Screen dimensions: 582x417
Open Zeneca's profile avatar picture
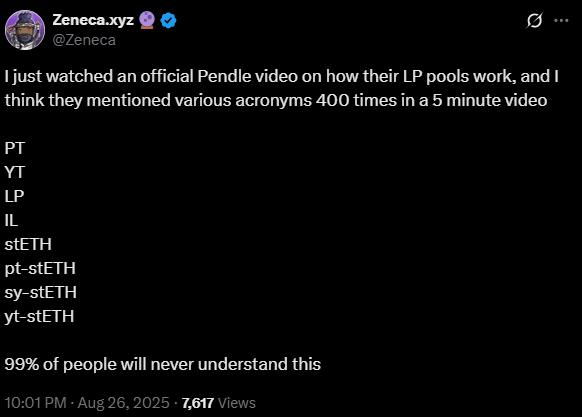pyautogui.click(x=25, y=30)
